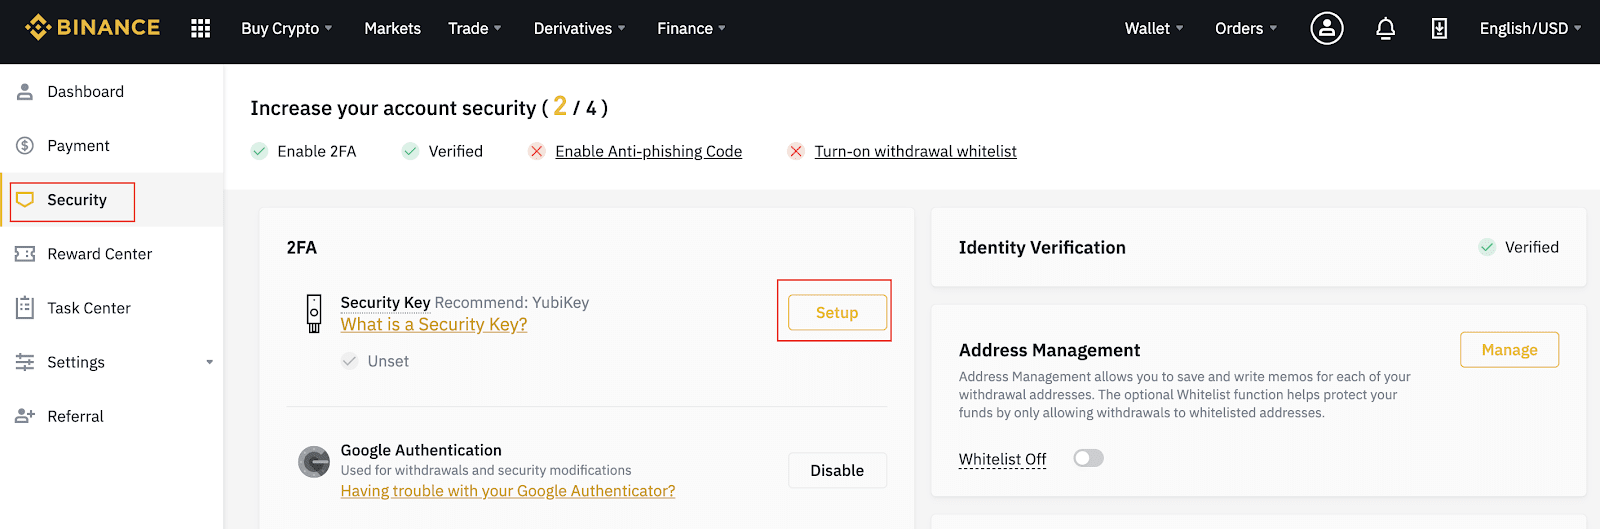Click the notifications bell icon
The image size is (1600, 529).
click(1385, 28)
